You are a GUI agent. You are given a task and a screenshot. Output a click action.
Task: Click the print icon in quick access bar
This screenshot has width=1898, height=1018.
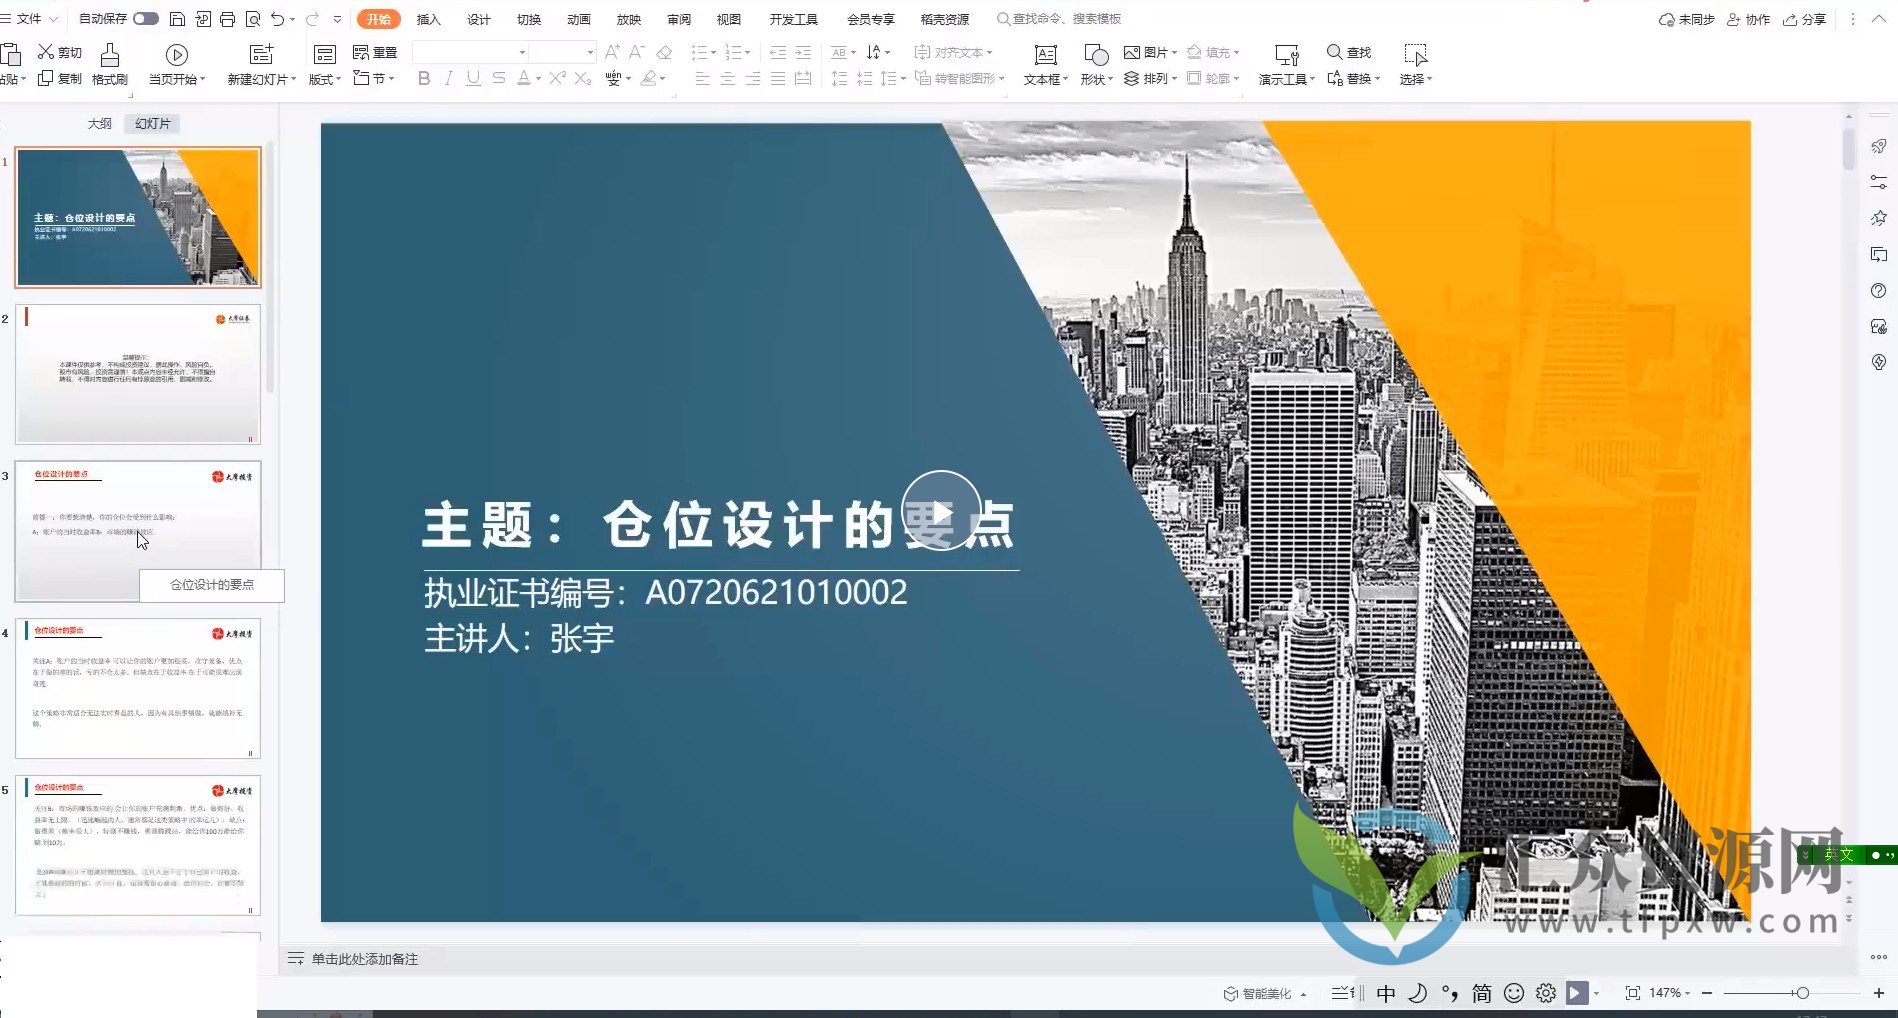pyautogui.click(x=227, y=19)
